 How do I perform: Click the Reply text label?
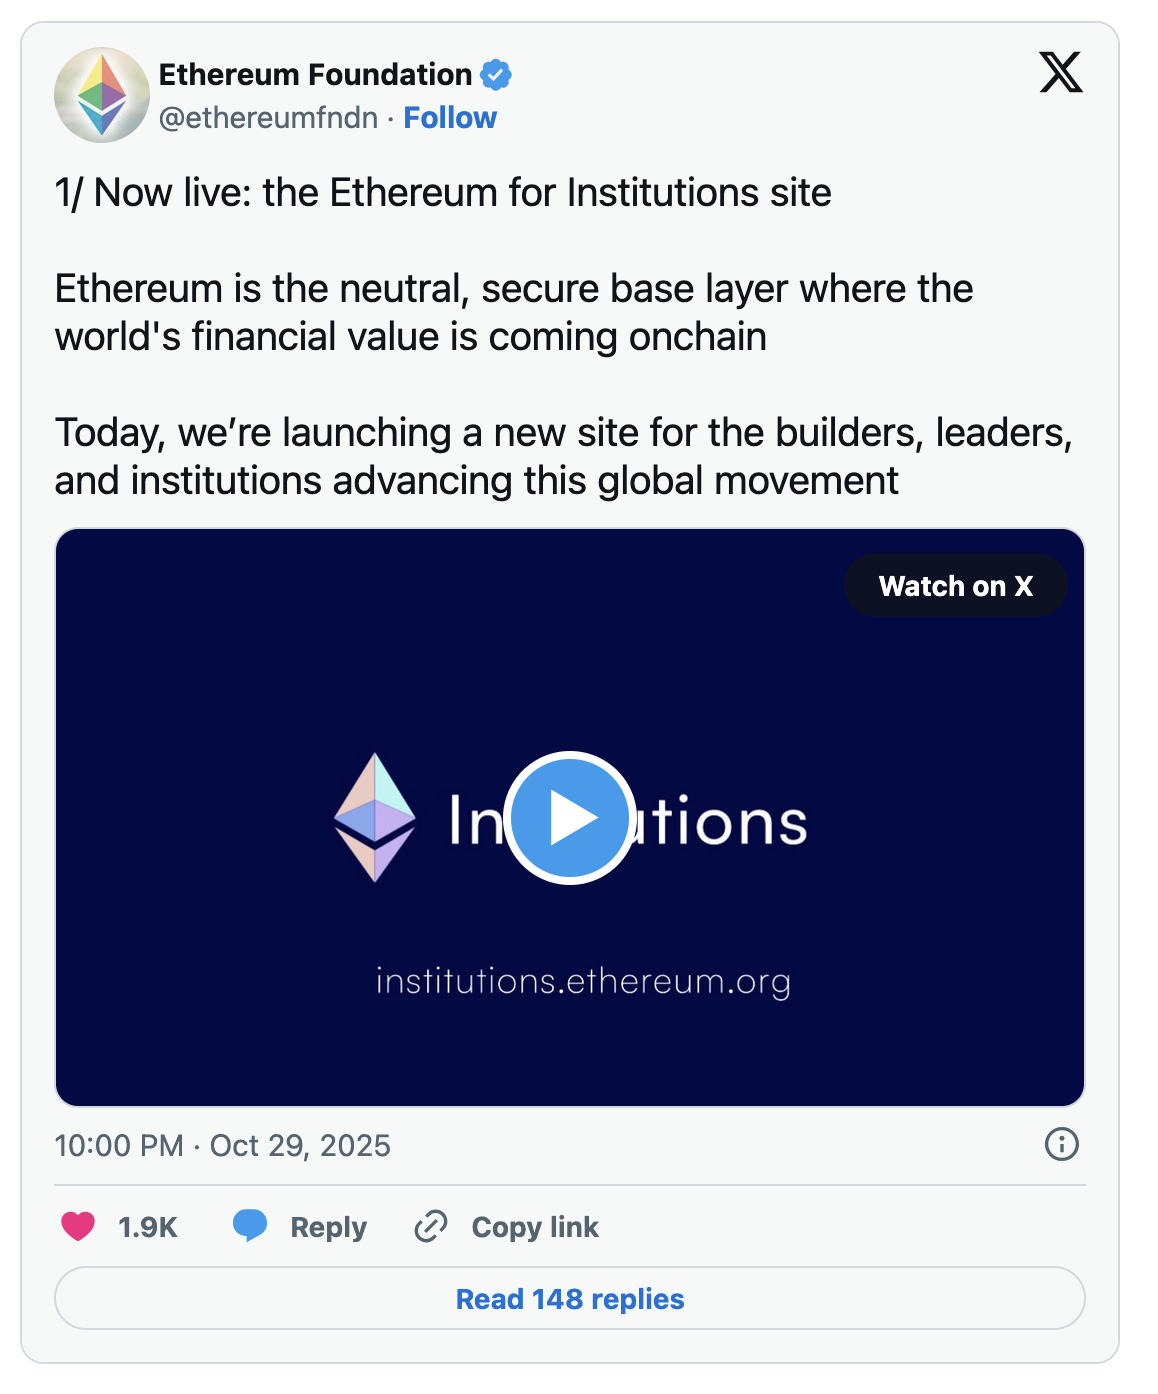[328, 1227]
